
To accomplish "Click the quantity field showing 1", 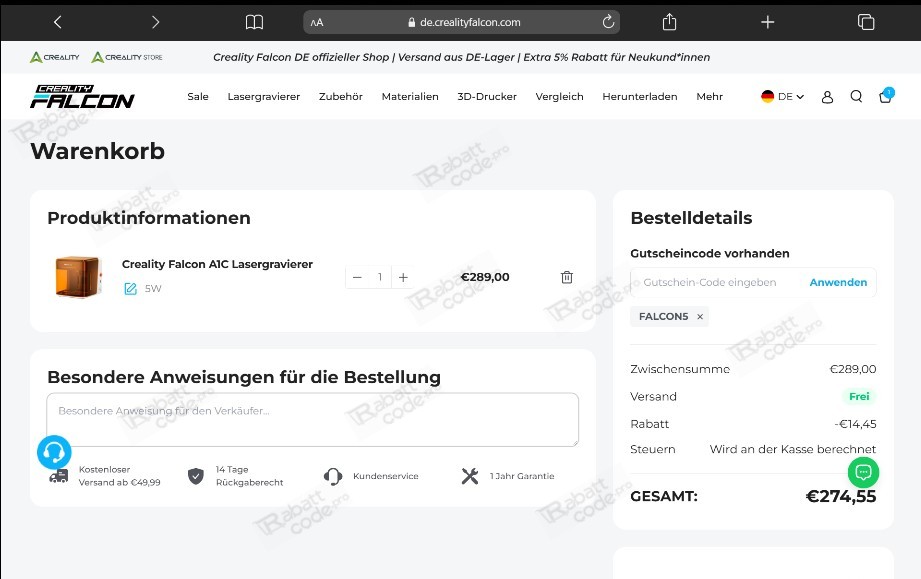I will click(380, 277).
